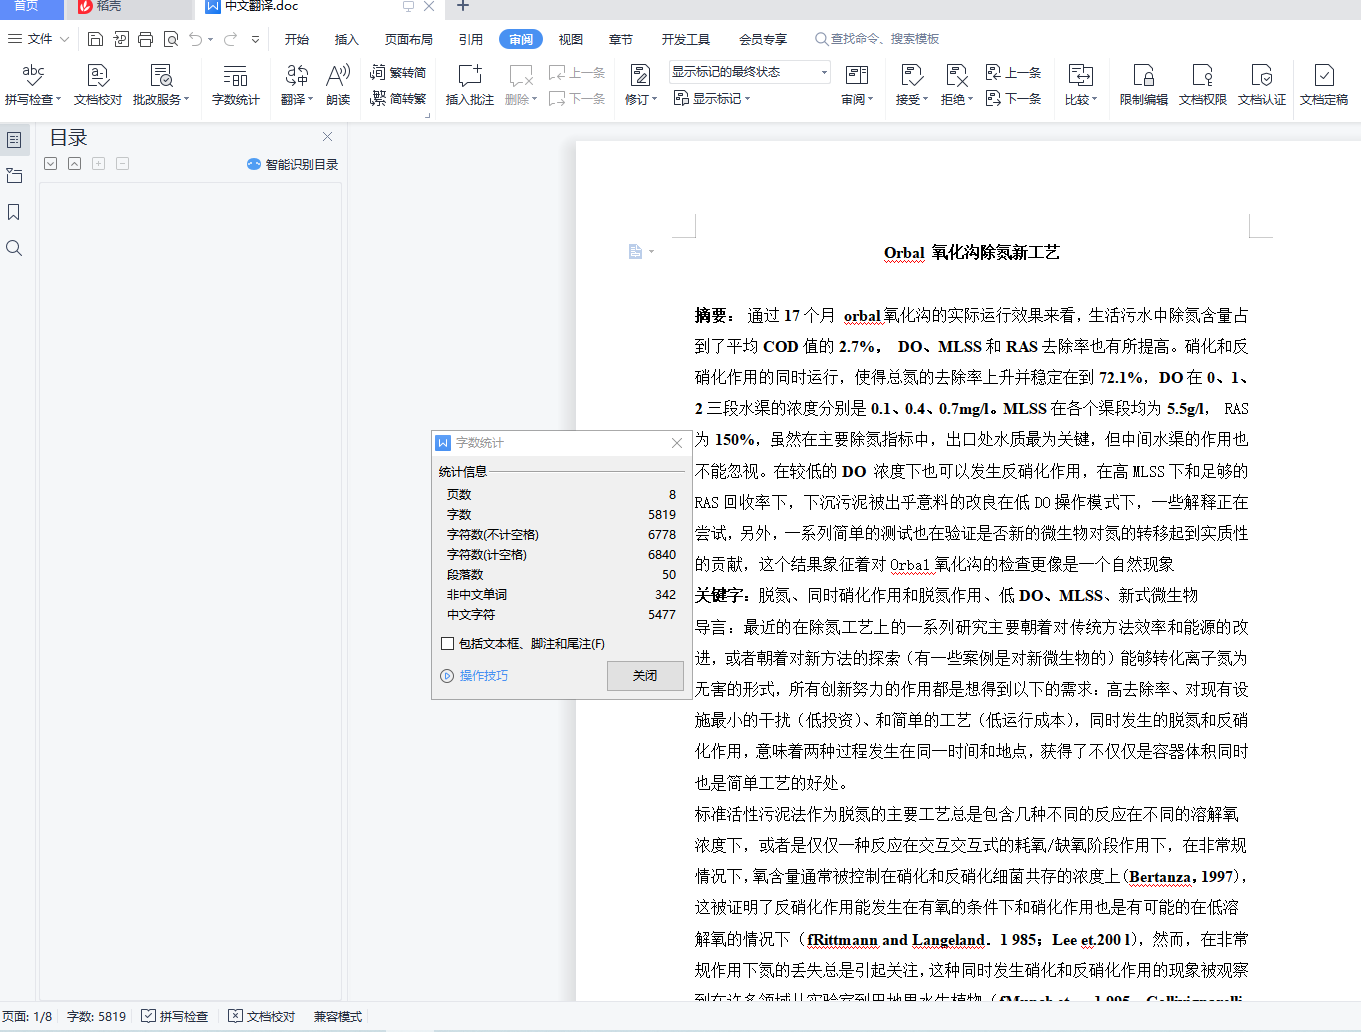The height and width of the screenshot is (1032, 1361).
Task: Expand the 文件 menu arrow
Action: coord(65,39)
